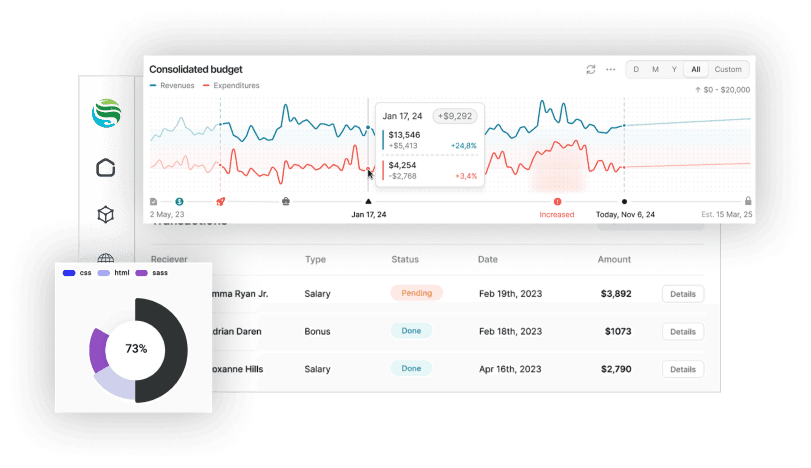Open Details for the $3,892 transaction
This screenshot has height=468, width=811.
[682, 294]
